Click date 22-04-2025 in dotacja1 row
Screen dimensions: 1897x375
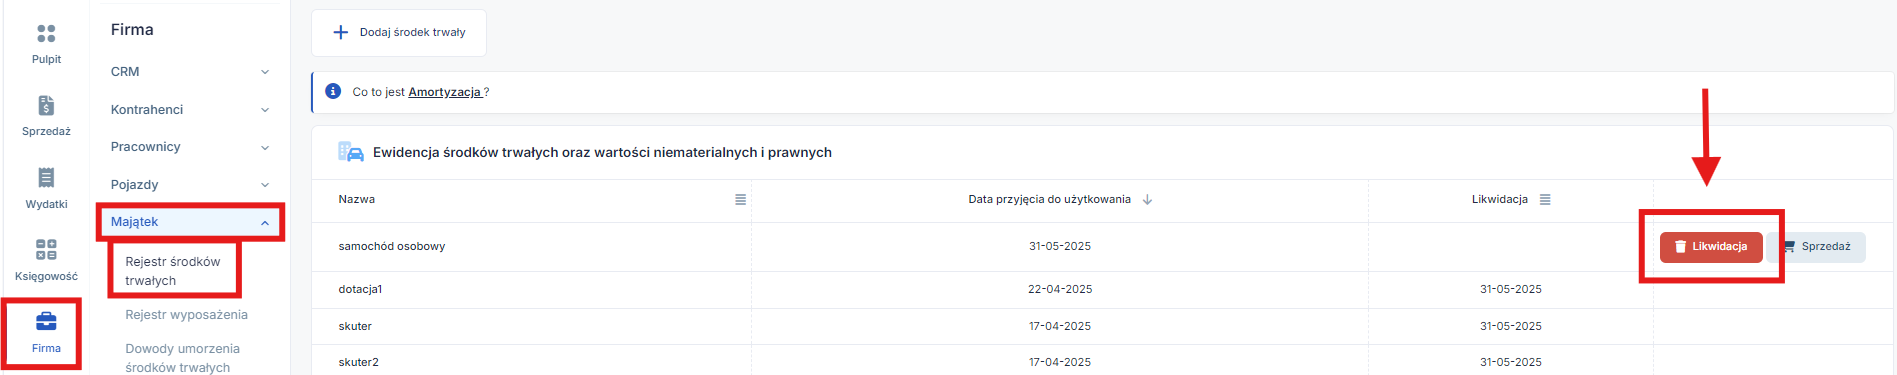click(1060, 290)
